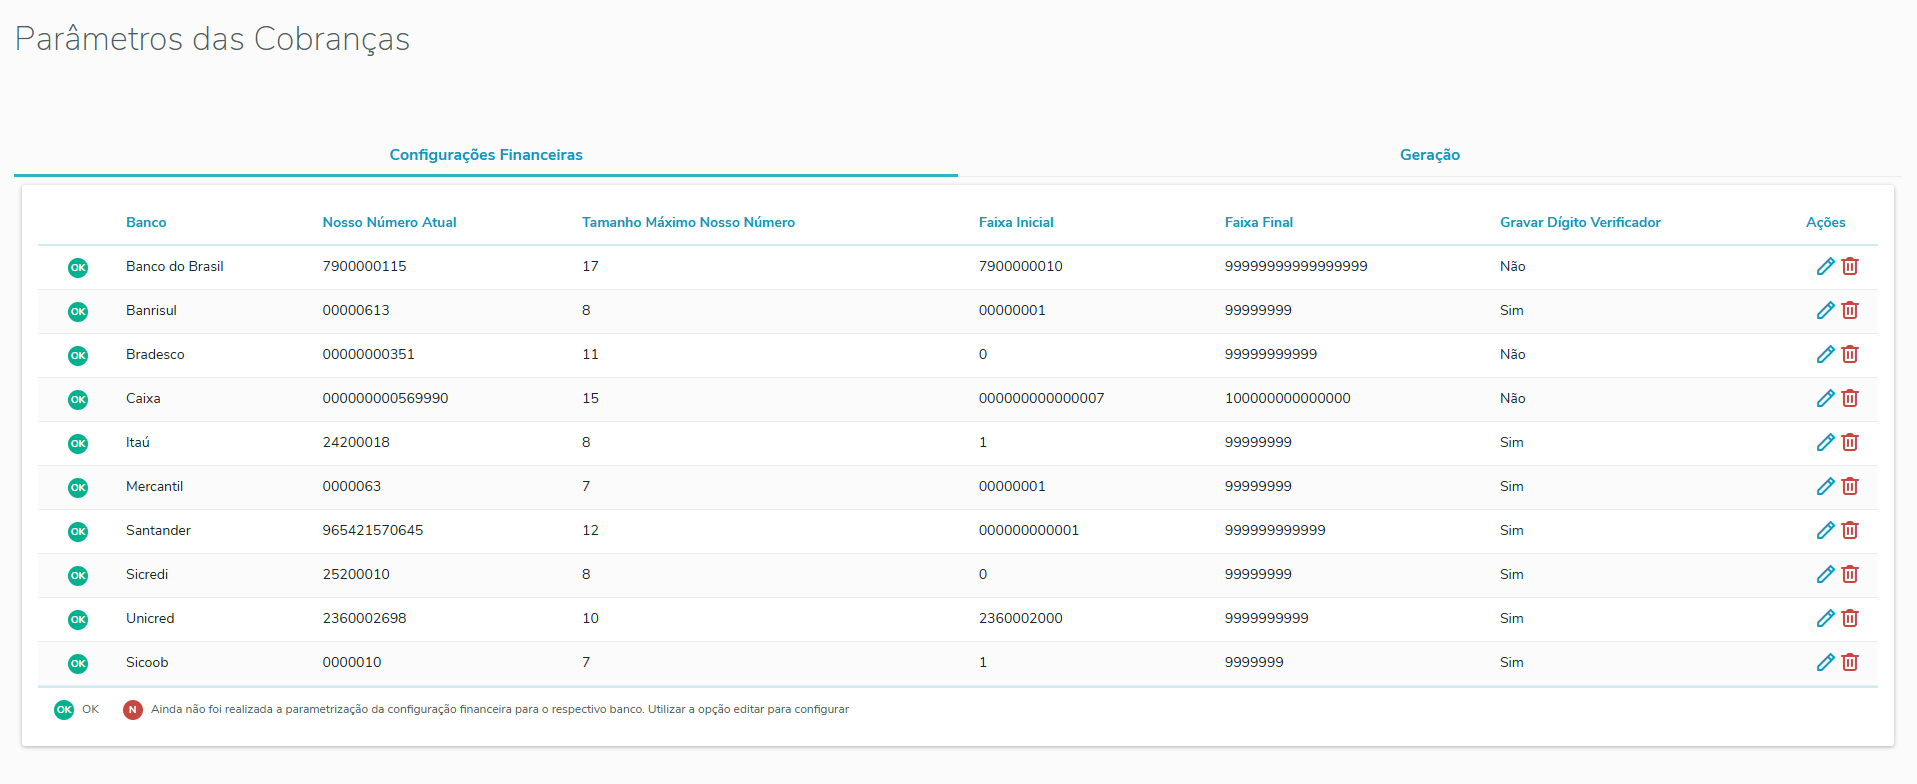Edit the Banco do Brasil row

1825,266
